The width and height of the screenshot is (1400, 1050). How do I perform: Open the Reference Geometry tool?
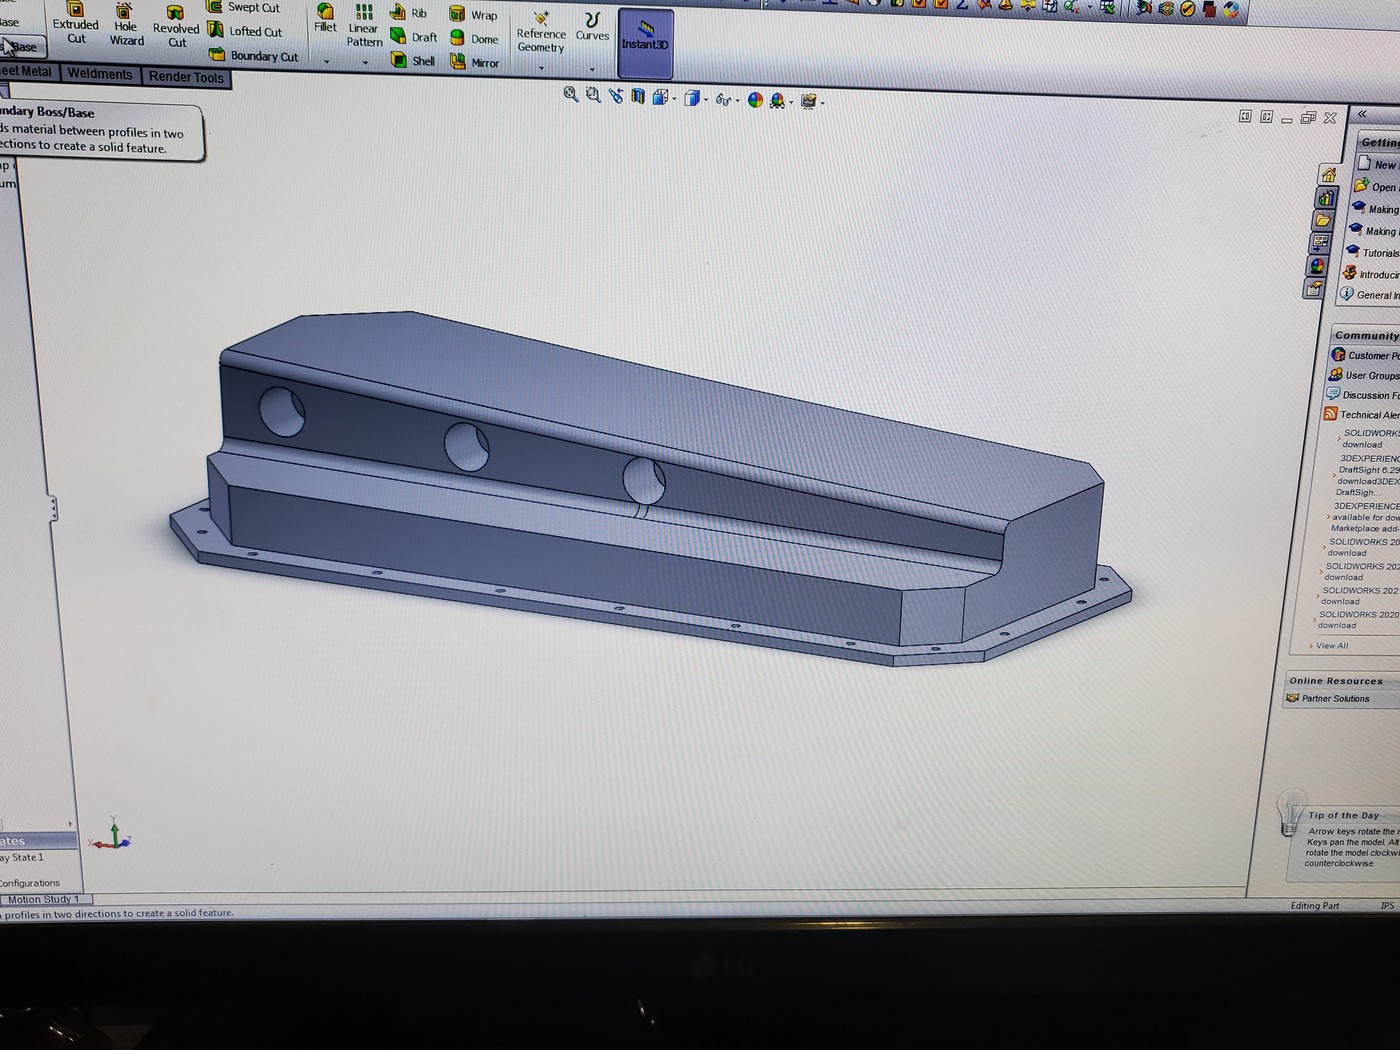pyautogui.click(x=541, y=32)
